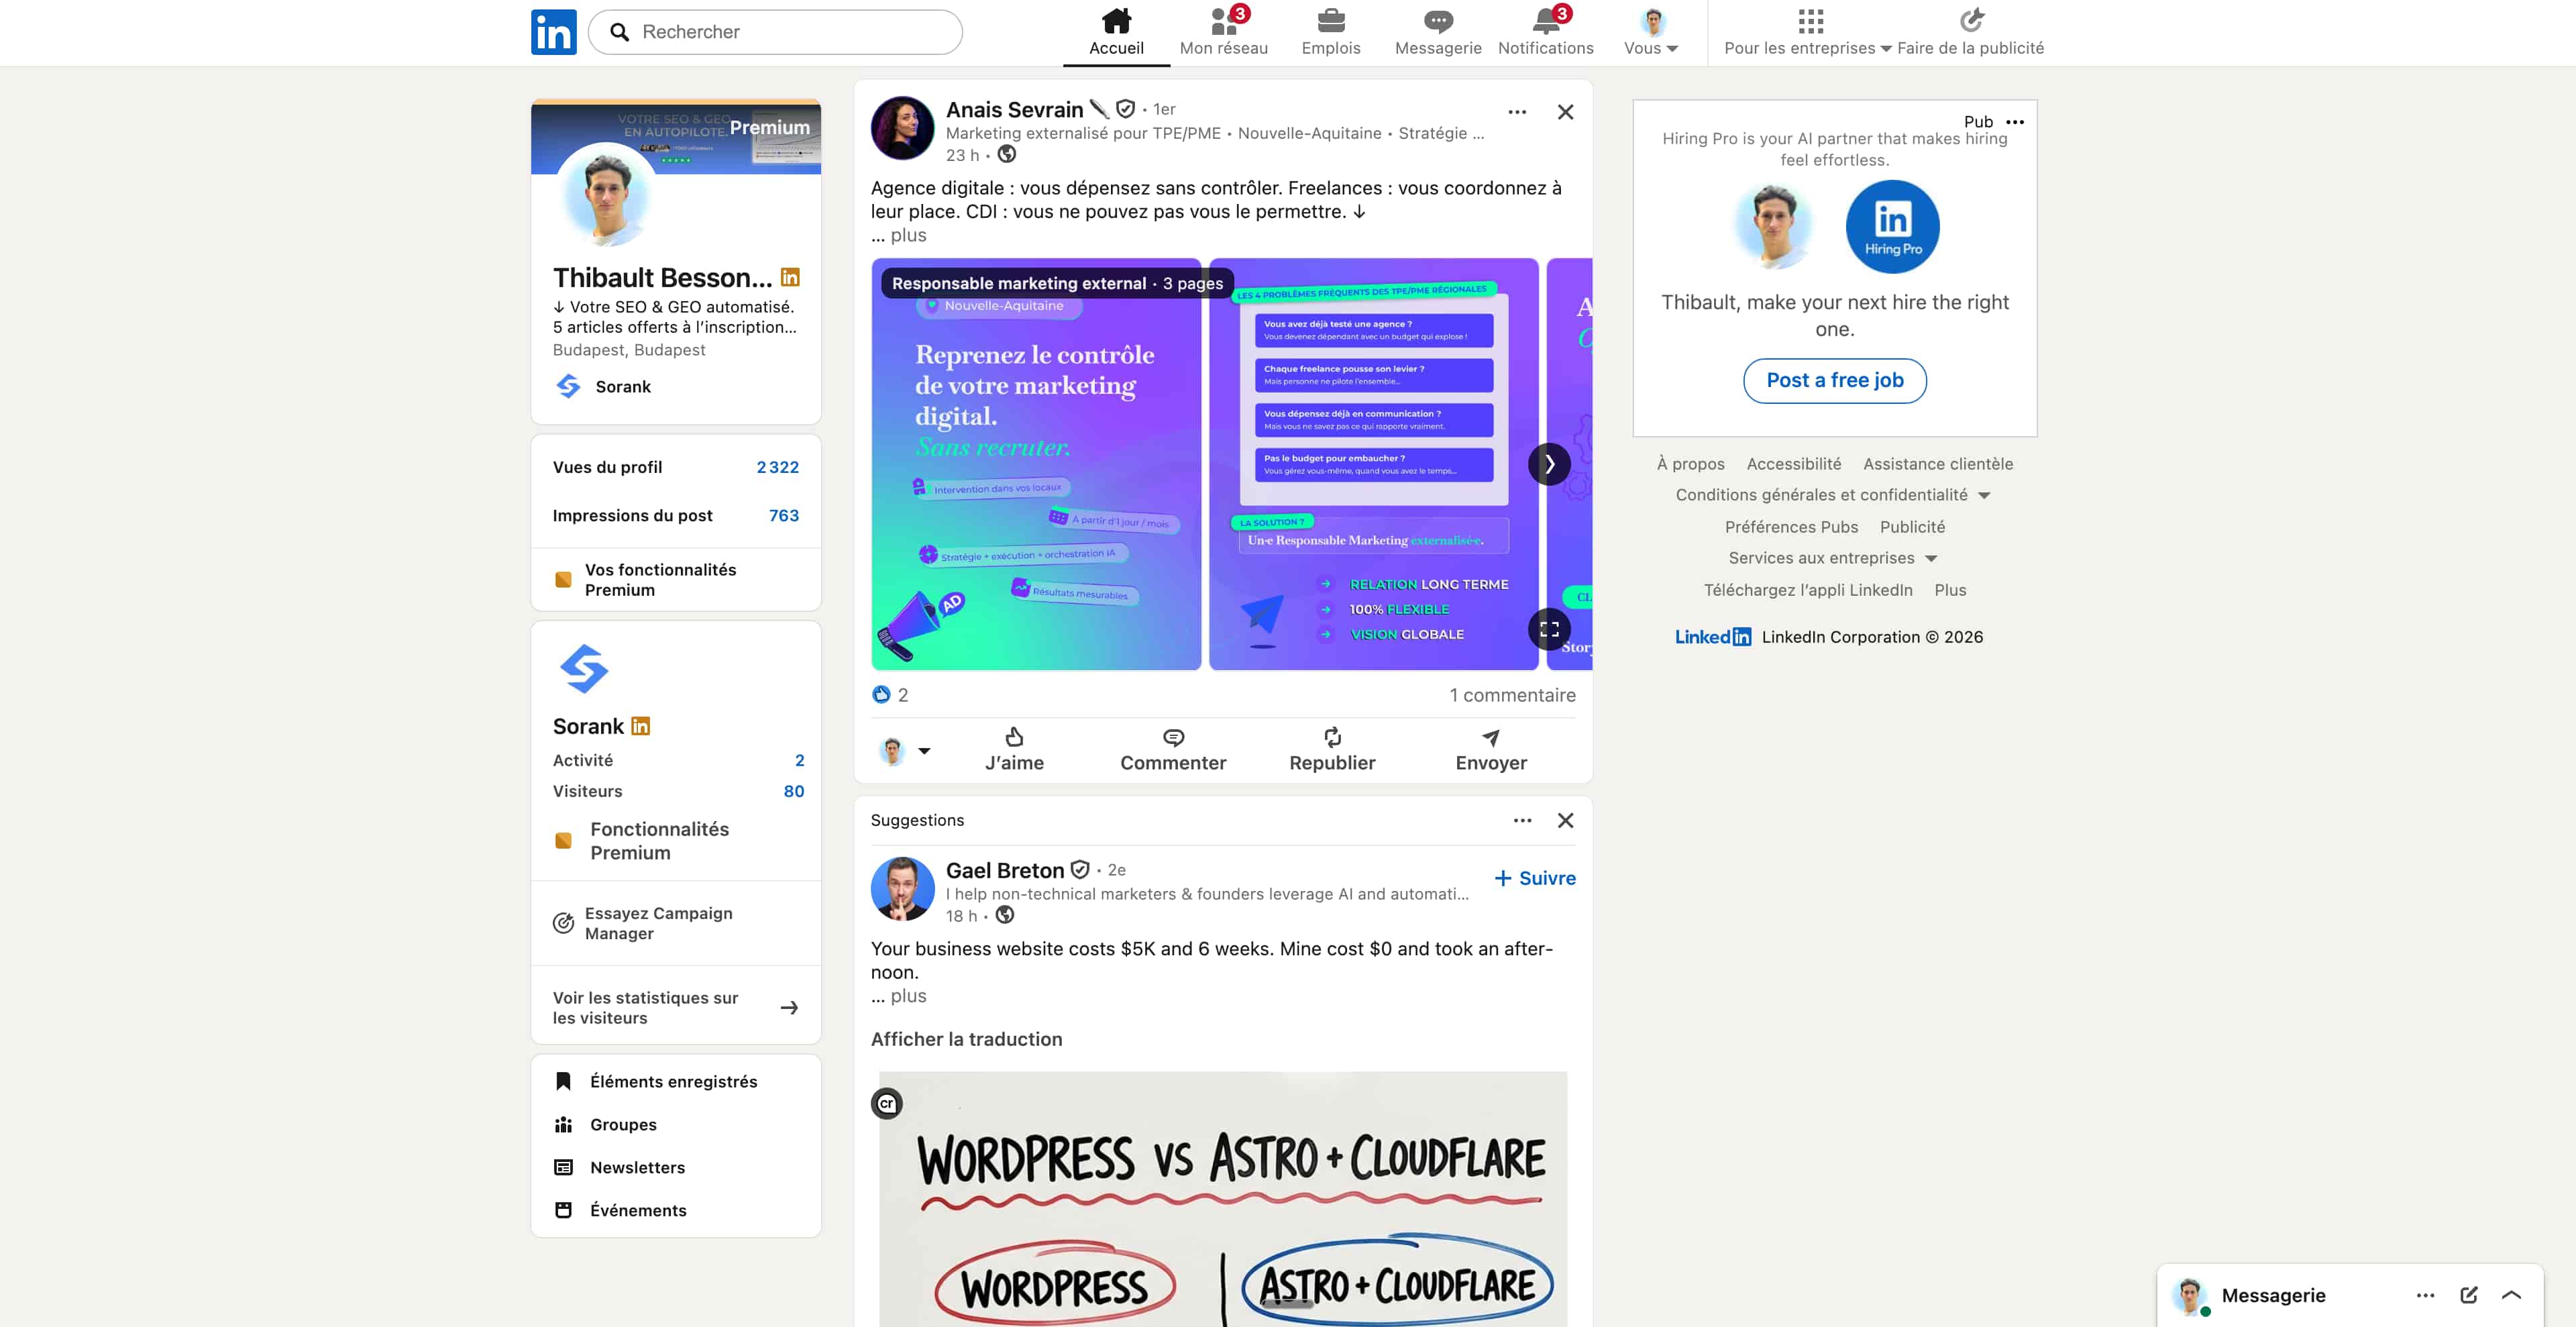Viewport: 2576px width, 1327px height.
Task: Open Afficher la traduction link
Action: (x=966, y=1039)
